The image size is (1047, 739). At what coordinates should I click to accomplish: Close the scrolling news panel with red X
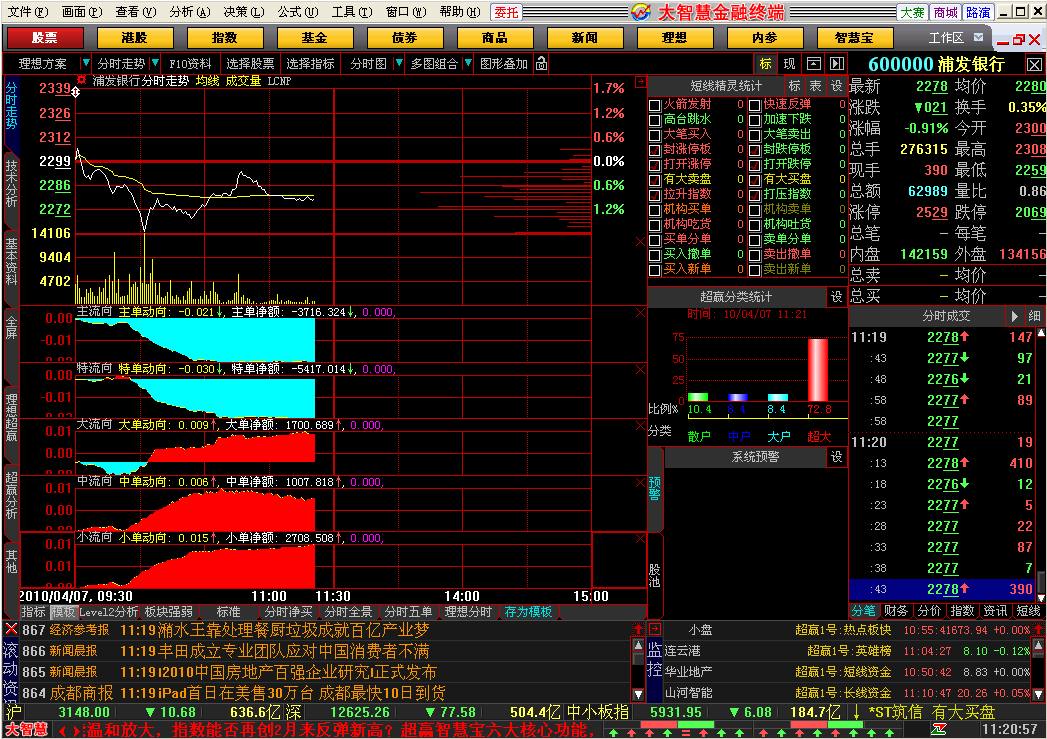[x=11, y=629]
